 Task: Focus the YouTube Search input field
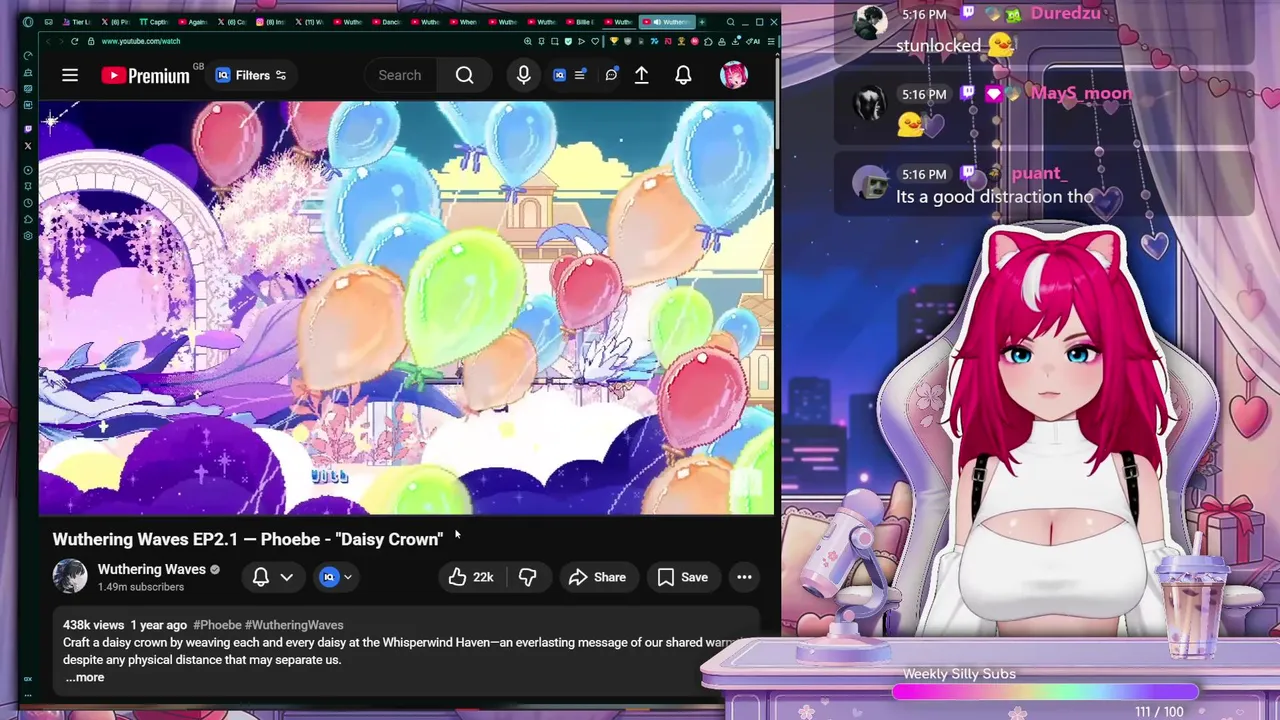coord(400,75)
